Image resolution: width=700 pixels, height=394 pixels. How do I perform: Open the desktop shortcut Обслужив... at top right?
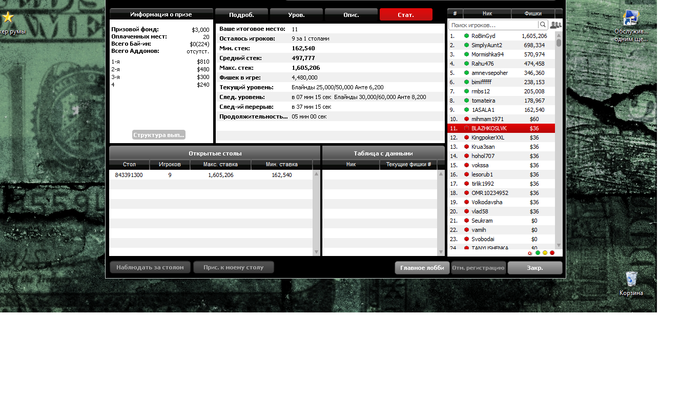coord(631,26)
